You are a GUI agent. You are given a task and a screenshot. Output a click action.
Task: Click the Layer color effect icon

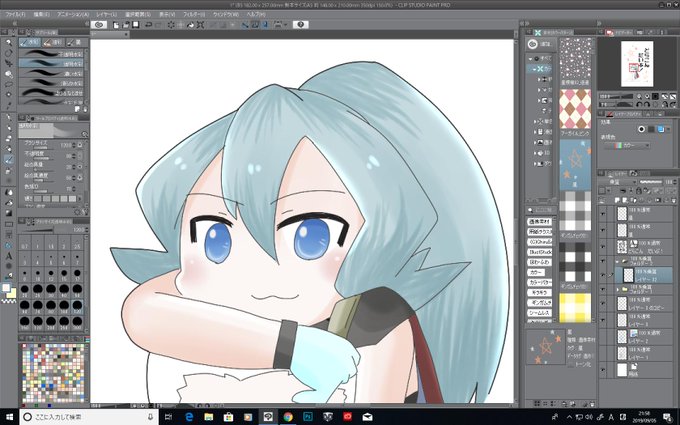660,129
